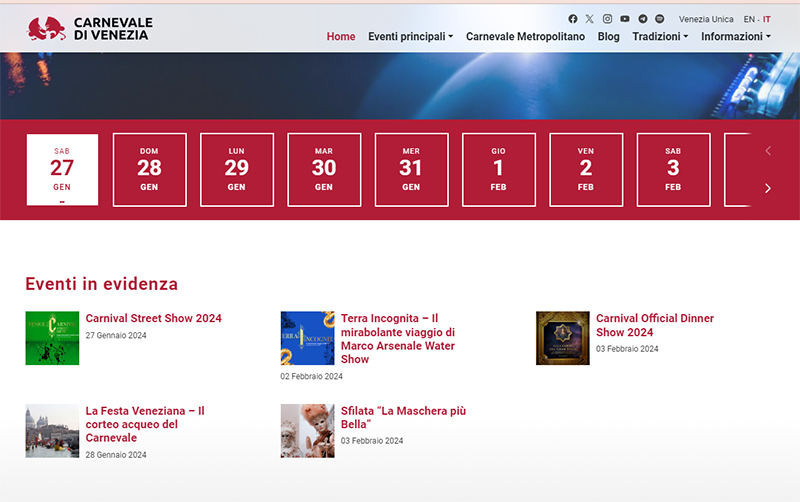The height and width of the screenshot is (502, 800).
Task: Open Terra Incognita Water Show link
Action: point(398,339)
